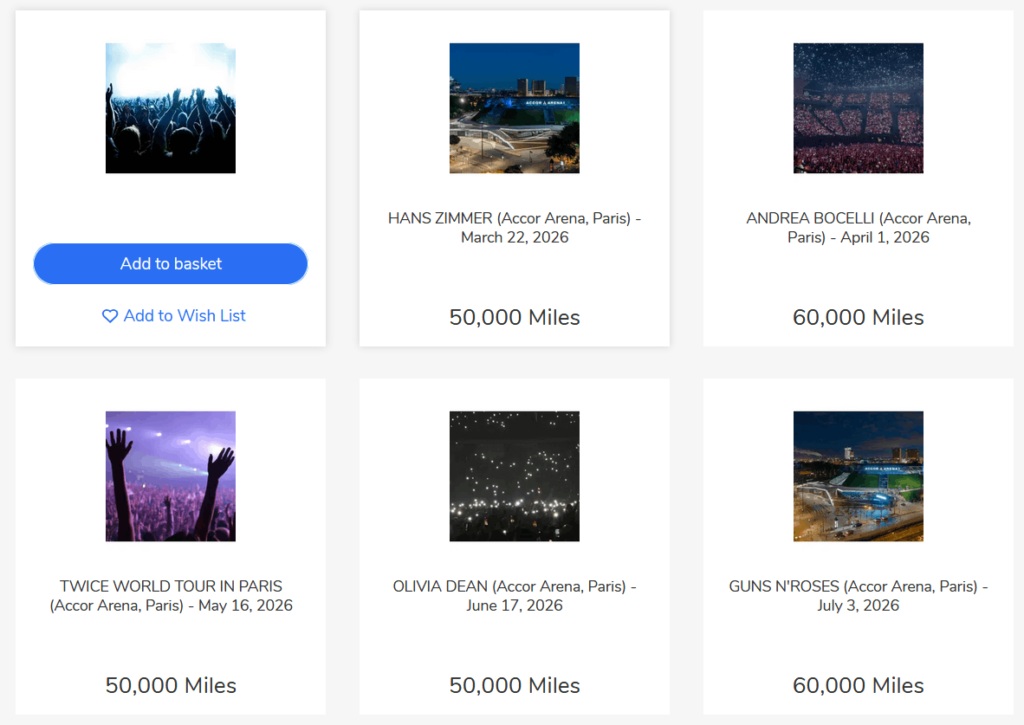Select the 50,000 Miles price under TWICE
This screenshot has width=1024, height=725.
(170, 686)
